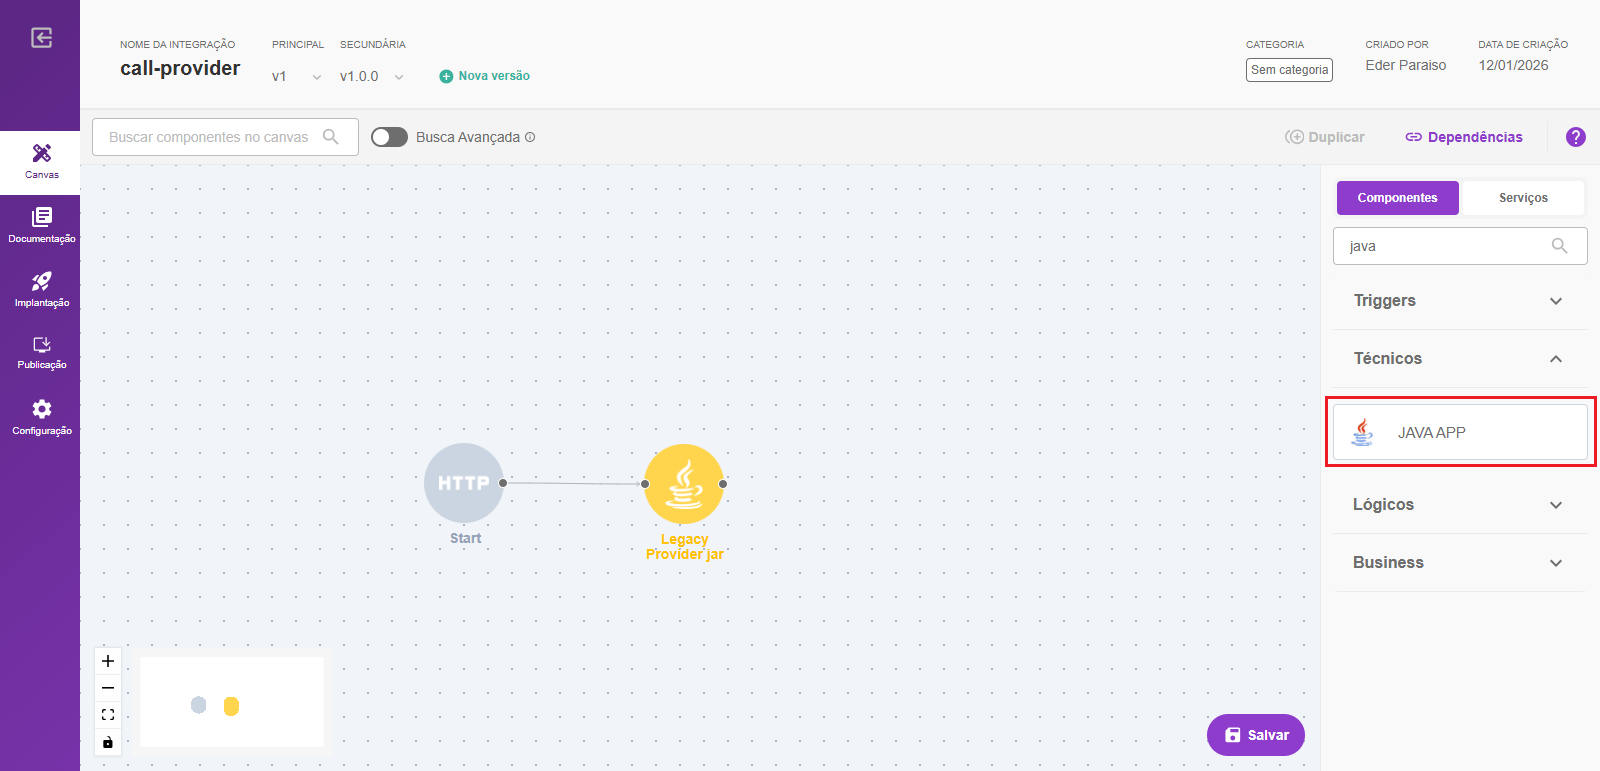Screen dimensions: 1600x771
Task: Collapse the Técnicos section
Action: (x=1459, y=359)
